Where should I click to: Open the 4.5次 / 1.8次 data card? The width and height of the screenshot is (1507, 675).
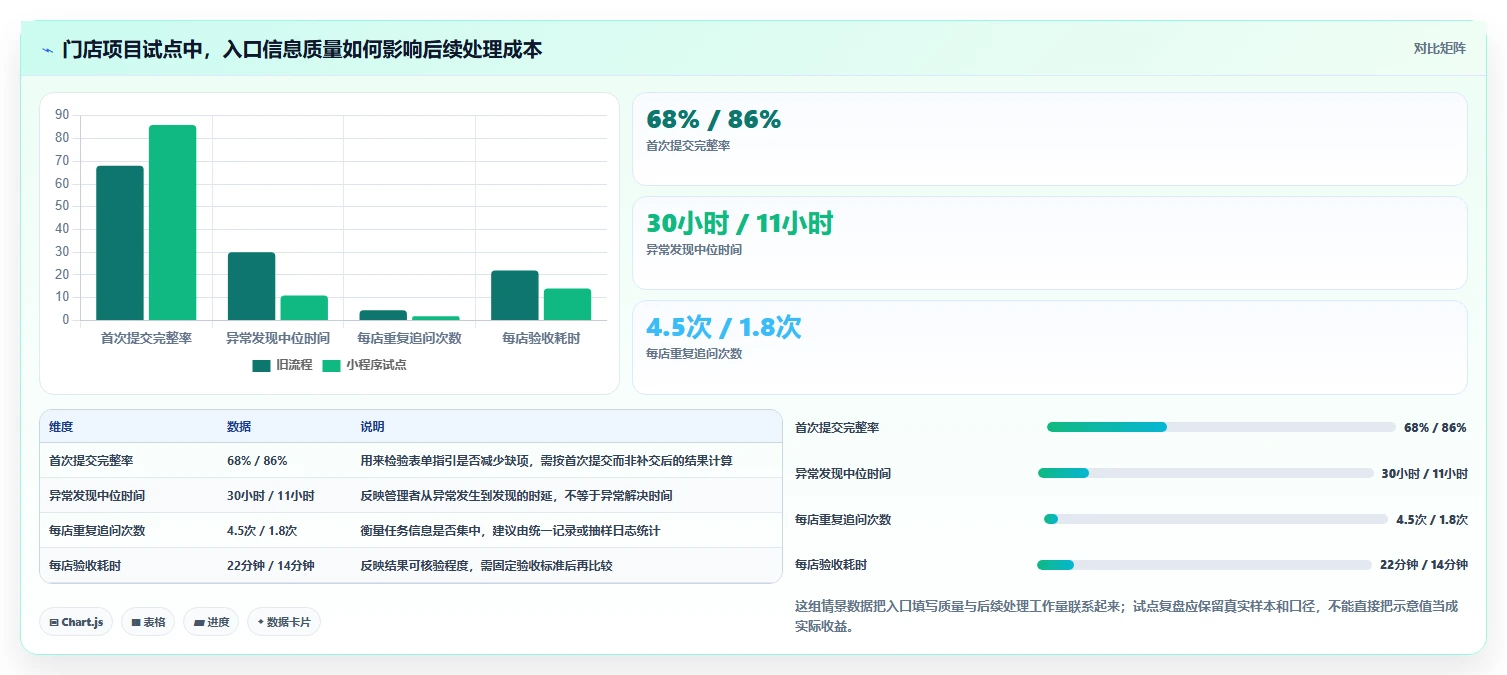point(1050,347)
